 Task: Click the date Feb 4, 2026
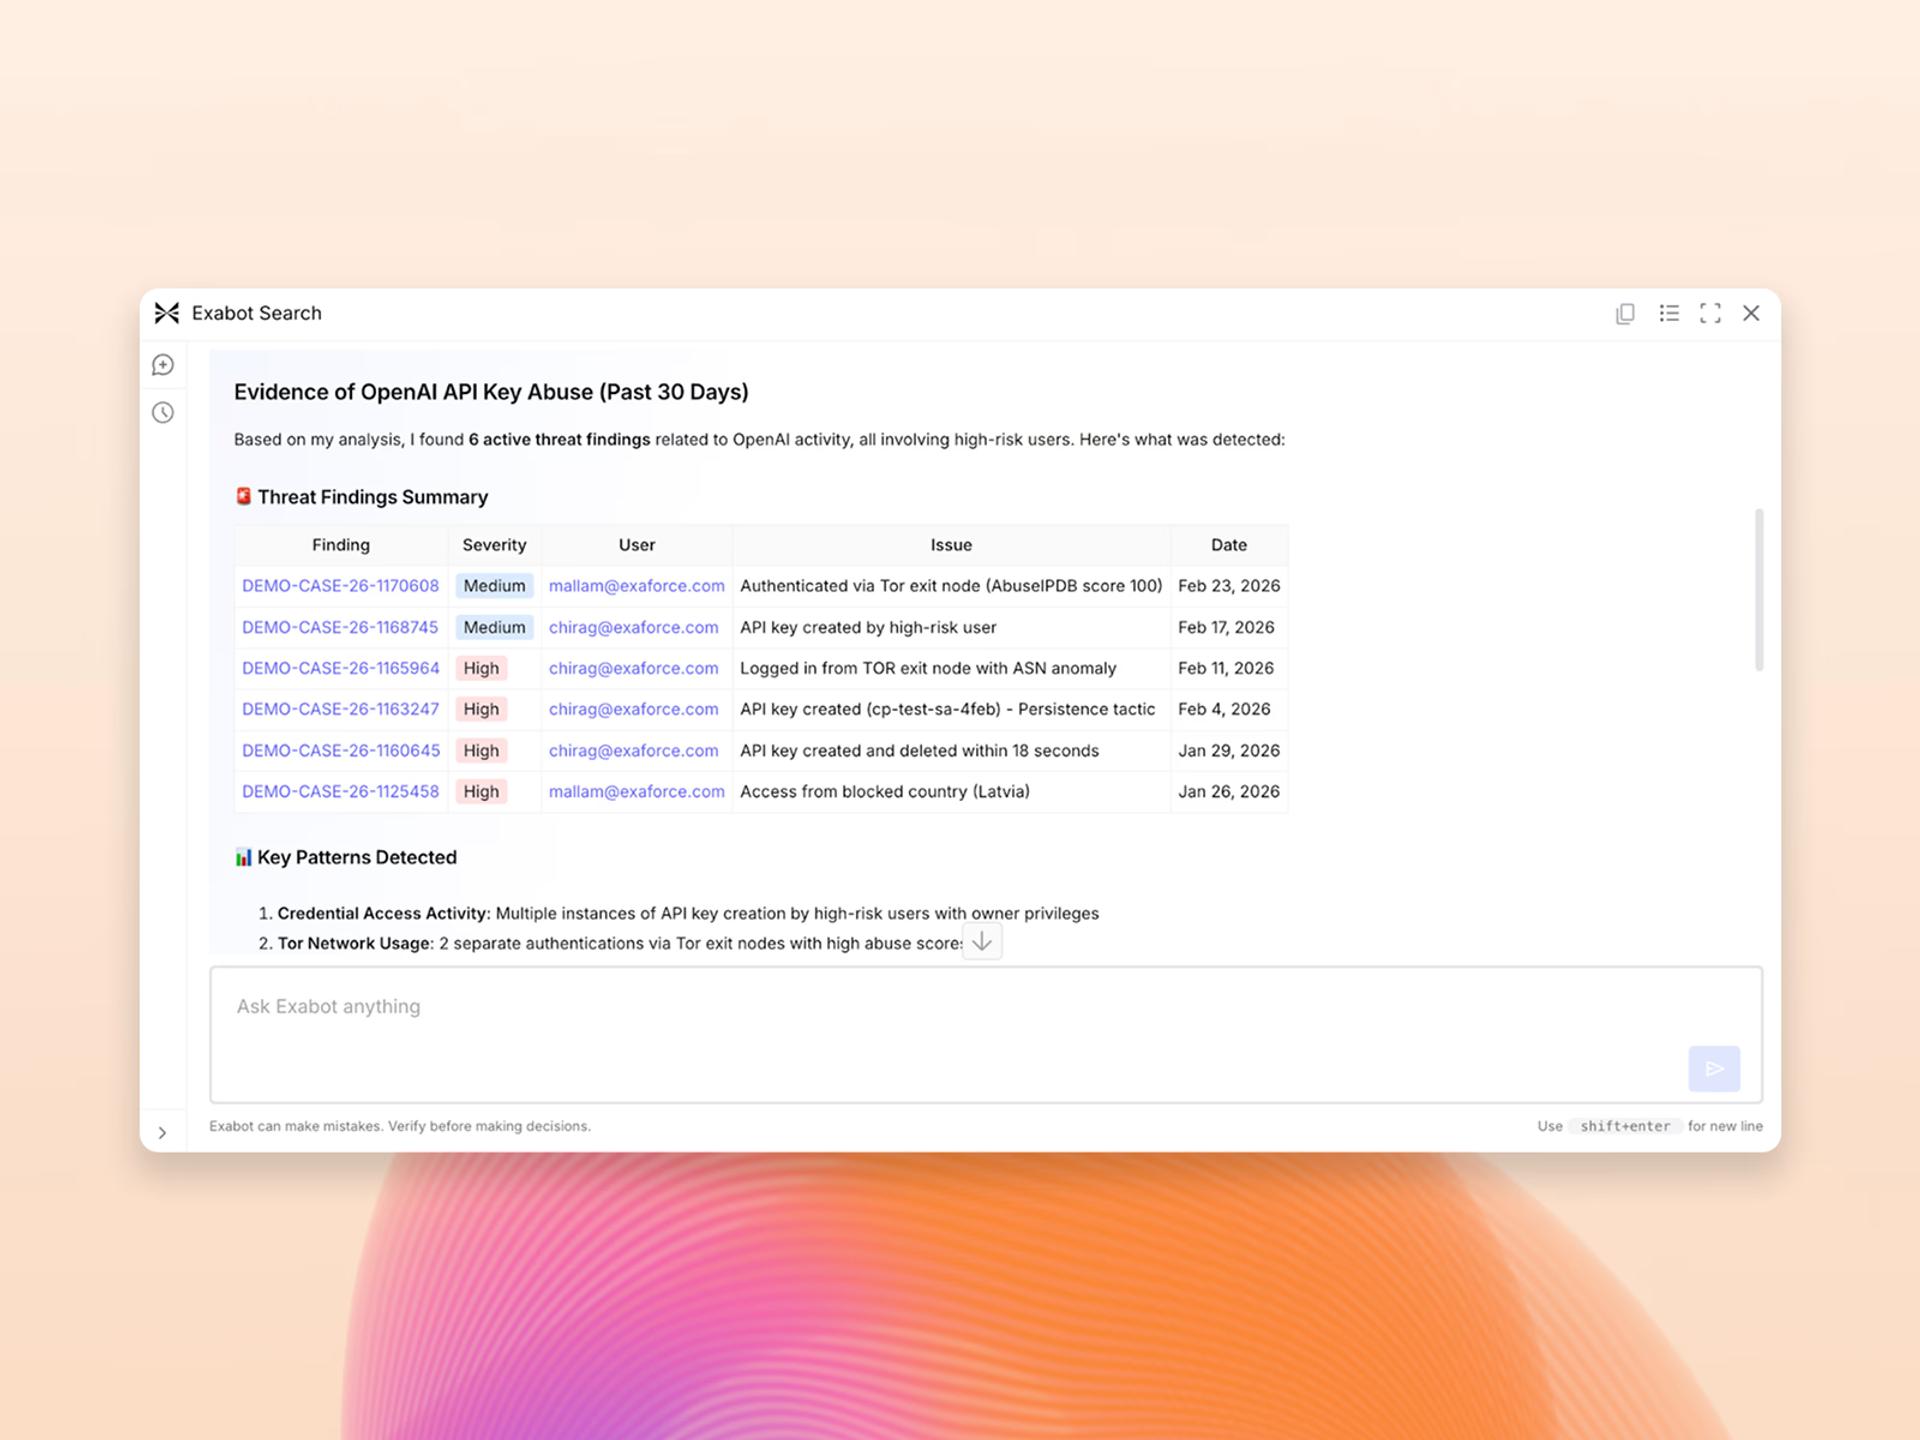pyautogui.click(x=1224, y=709)
